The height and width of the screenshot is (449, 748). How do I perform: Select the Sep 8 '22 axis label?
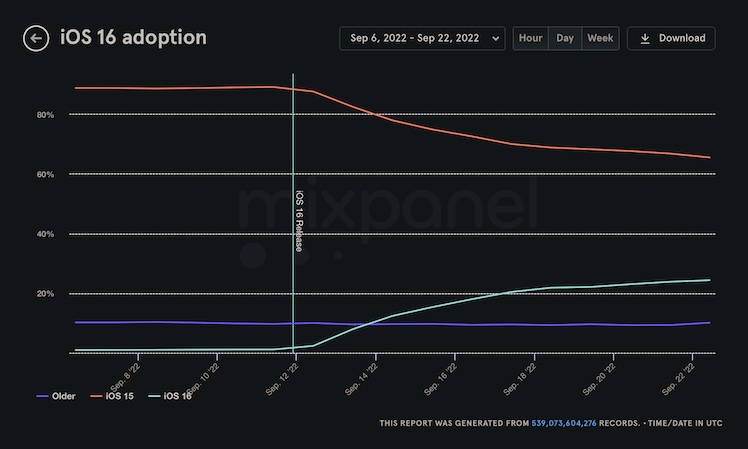[124, 375]
